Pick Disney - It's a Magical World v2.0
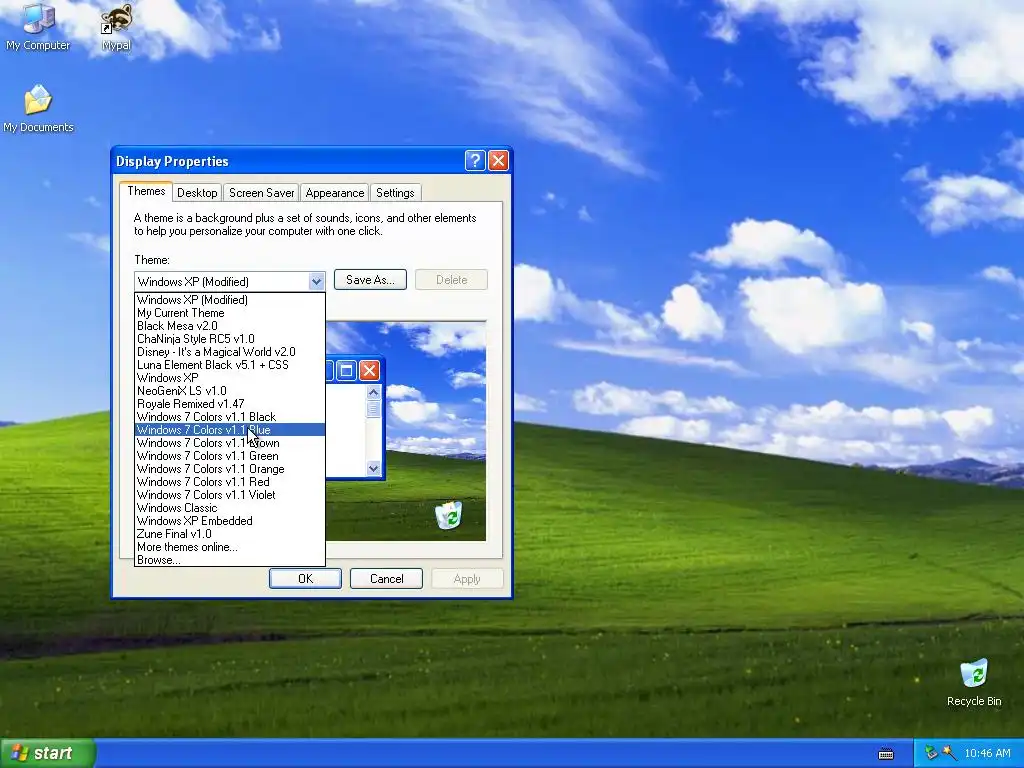The image size is (1024, 768). pyautogui.click(x=229, y=352)
